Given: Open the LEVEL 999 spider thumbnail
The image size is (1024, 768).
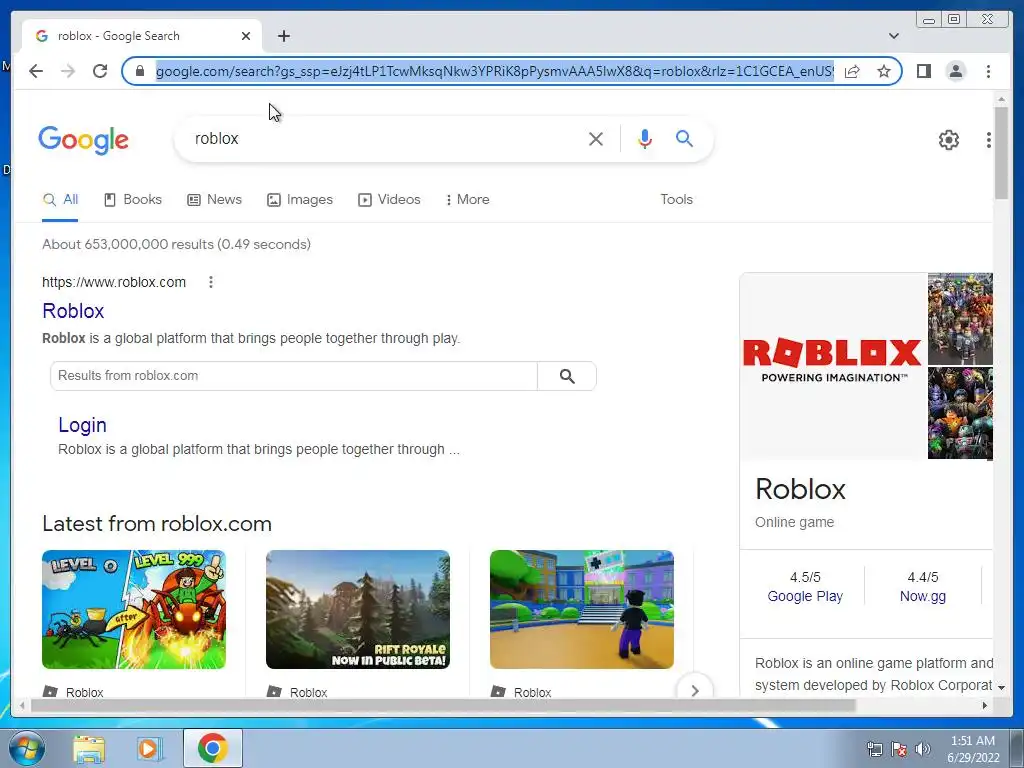Looking at the screenshot, I should [134, 609].
